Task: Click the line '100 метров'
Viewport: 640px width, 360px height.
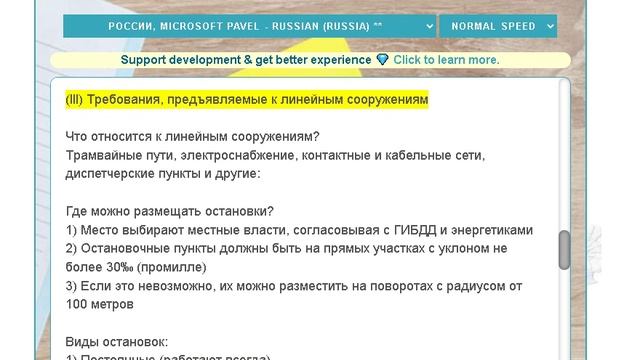Action: (x=100, y=304)
